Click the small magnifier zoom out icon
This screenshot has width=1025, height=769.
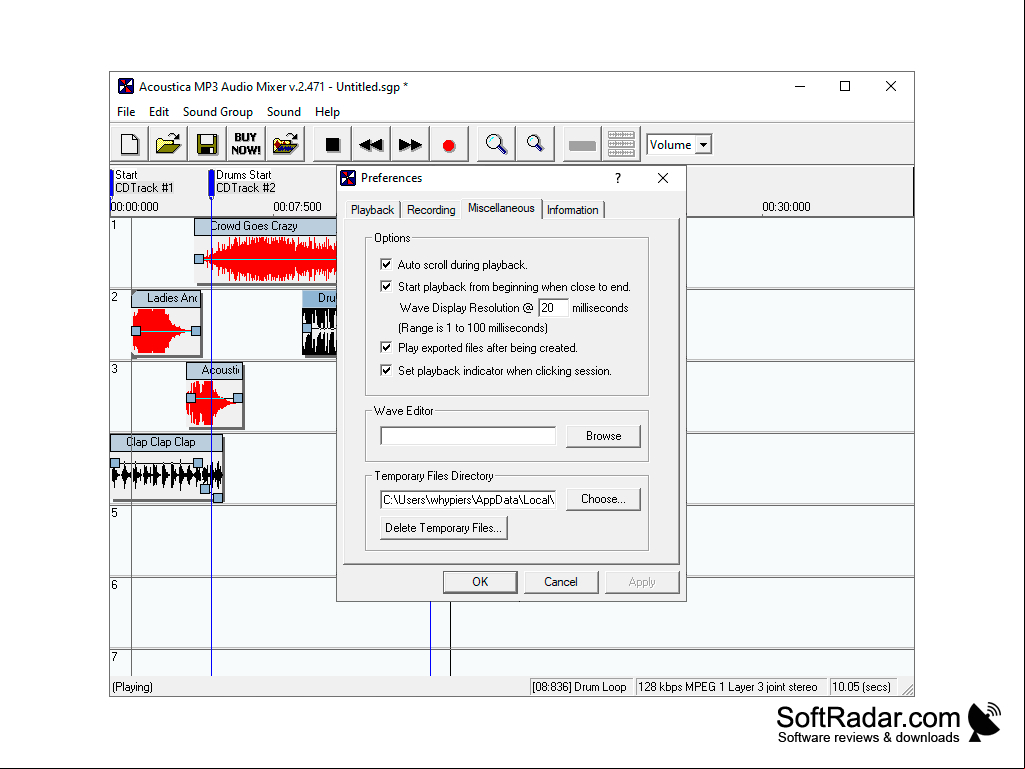pyautogui.click(x=535, y=144)
